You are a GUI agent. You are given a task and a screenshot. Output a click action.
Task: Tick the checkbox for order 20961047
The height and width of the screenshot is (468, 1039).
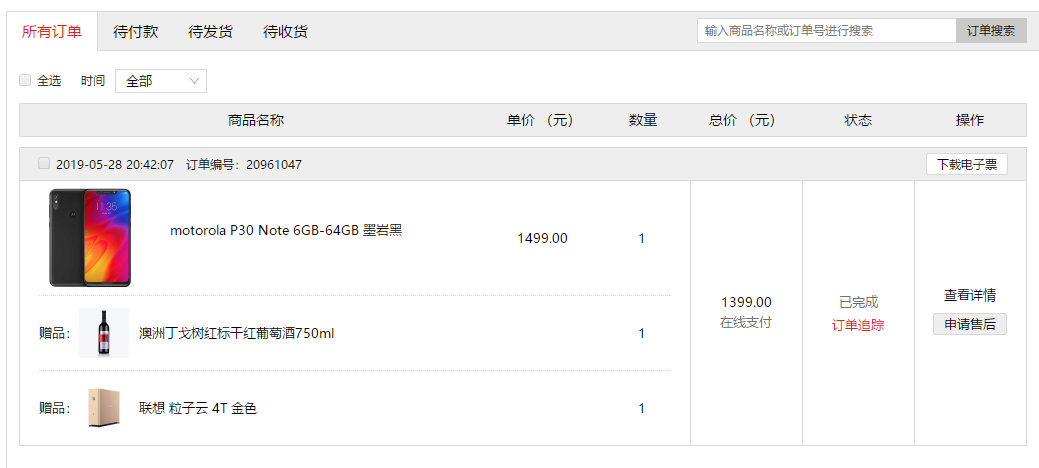pyautogui.click(x=44, y=163)
